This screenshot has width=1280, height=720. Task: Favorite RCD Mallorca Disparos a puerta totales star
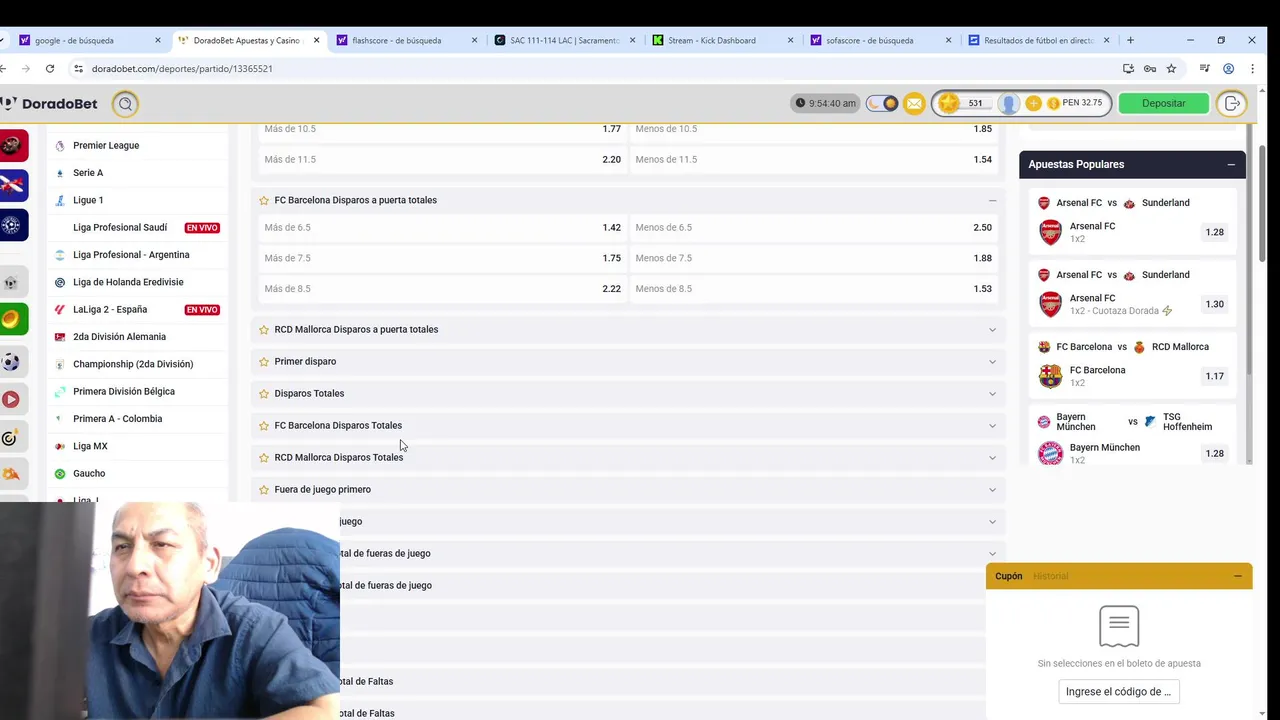click(x=264, y=329)
